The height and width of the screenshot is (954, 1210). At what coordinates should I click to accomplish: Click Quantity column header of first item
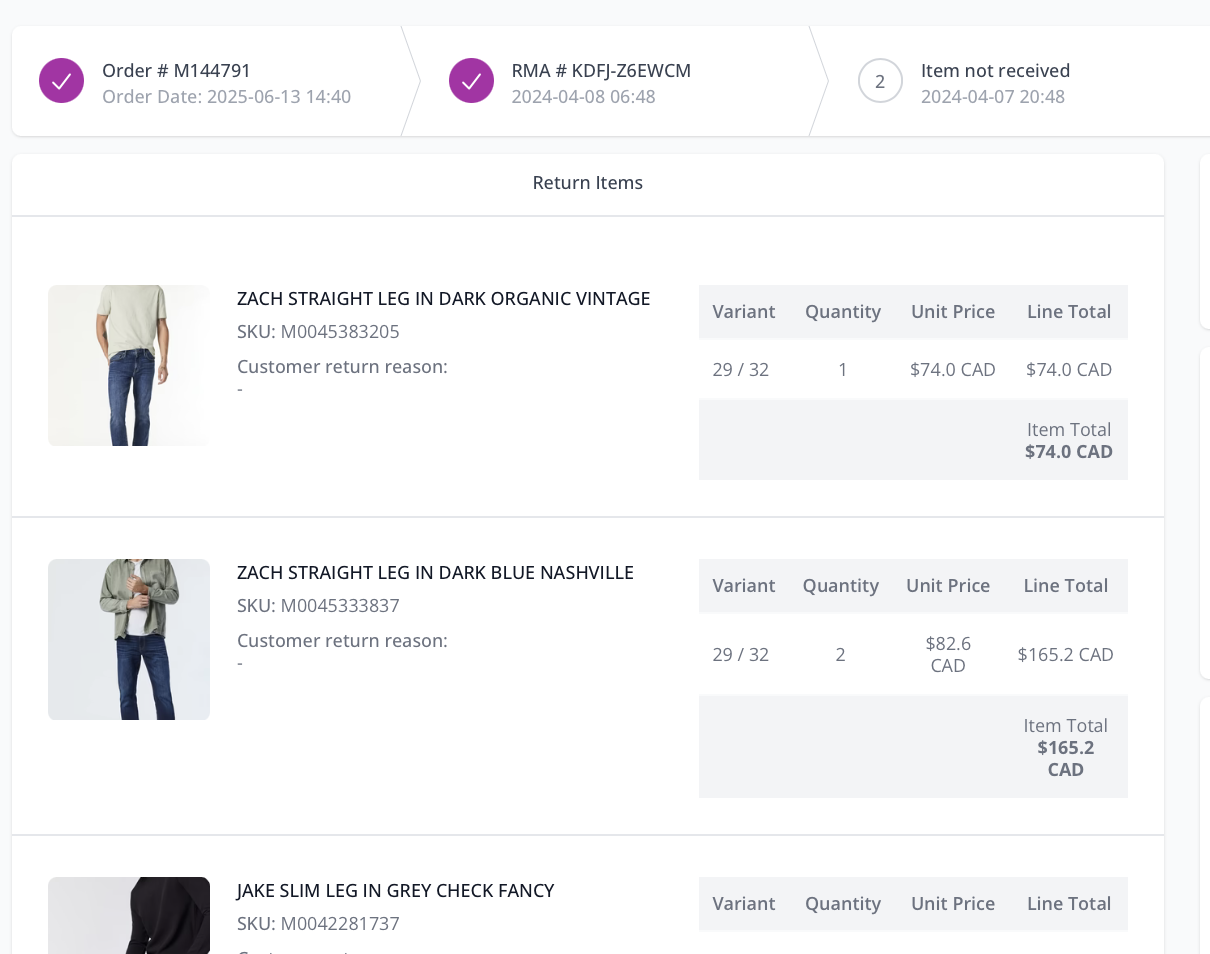tap(843, 311)
